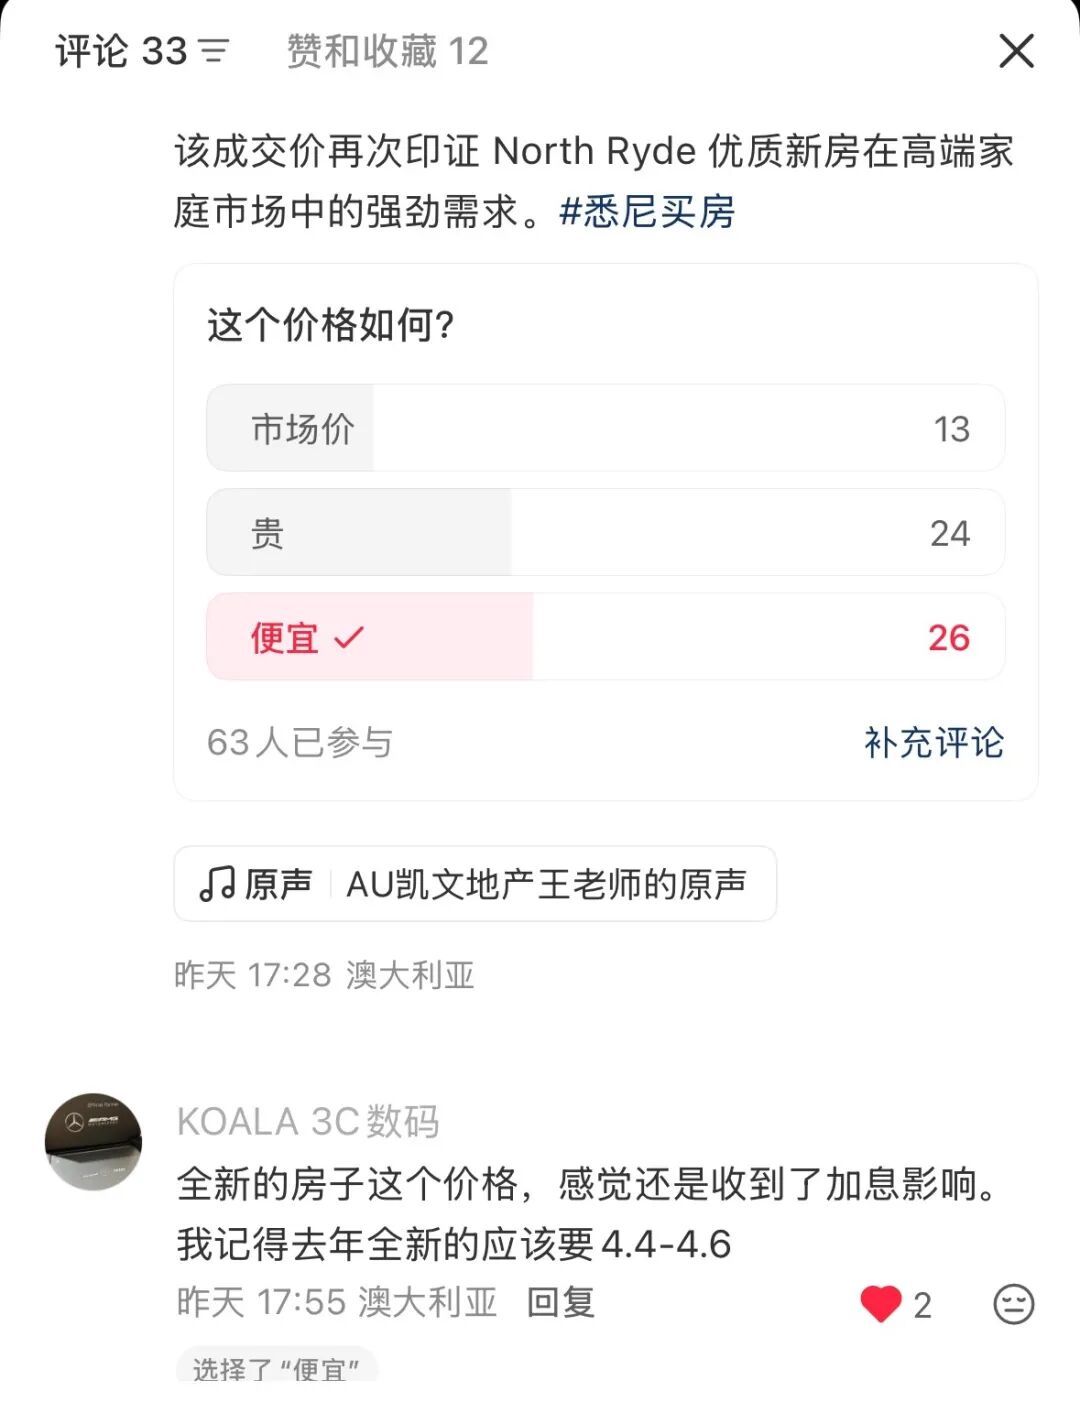Viewport: 1080px width, 1402px height.
Task: Open KOALA 3C数码's profile avatar
Action: [x=93, y=1141]
